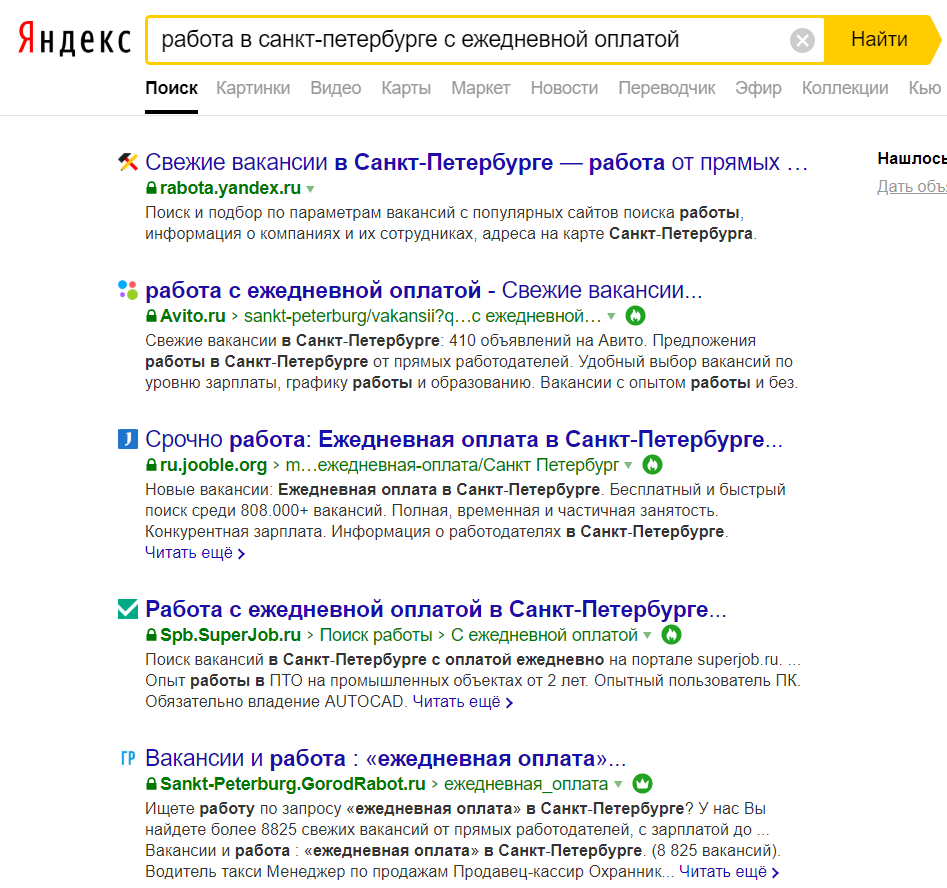
Task: Open Spb.SuperJob.ru green domain link
Action: (230, 635)
